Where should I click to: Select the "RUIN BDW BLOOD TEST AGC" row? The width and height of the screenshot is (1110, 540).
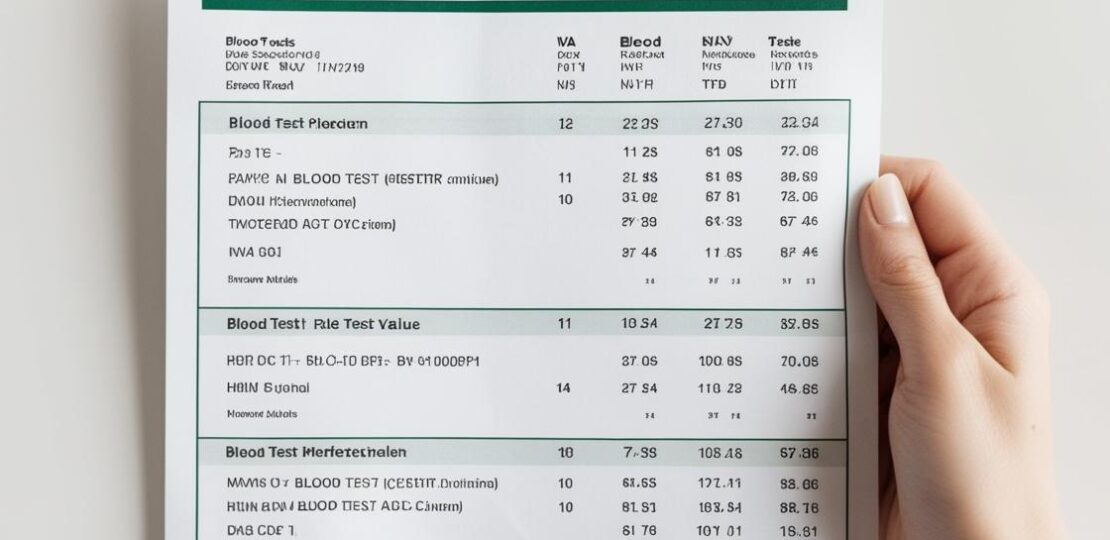coord(522,507)
